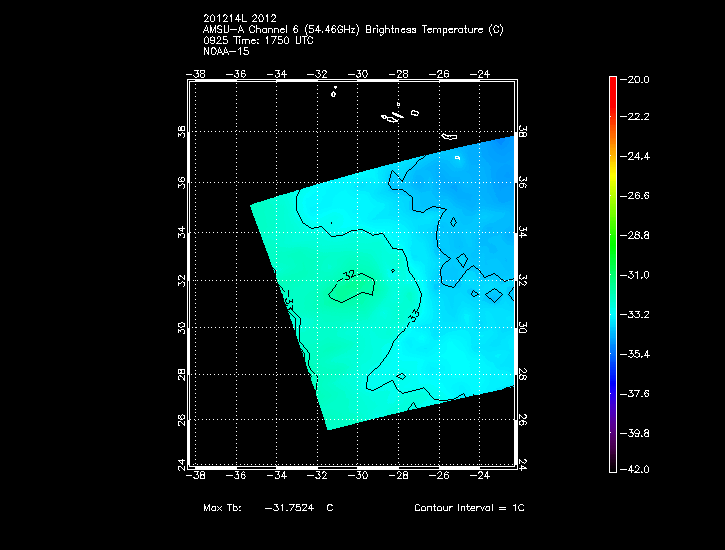
Task: Click the -42.0 color bar label
Action: click(x=638, y=469)
